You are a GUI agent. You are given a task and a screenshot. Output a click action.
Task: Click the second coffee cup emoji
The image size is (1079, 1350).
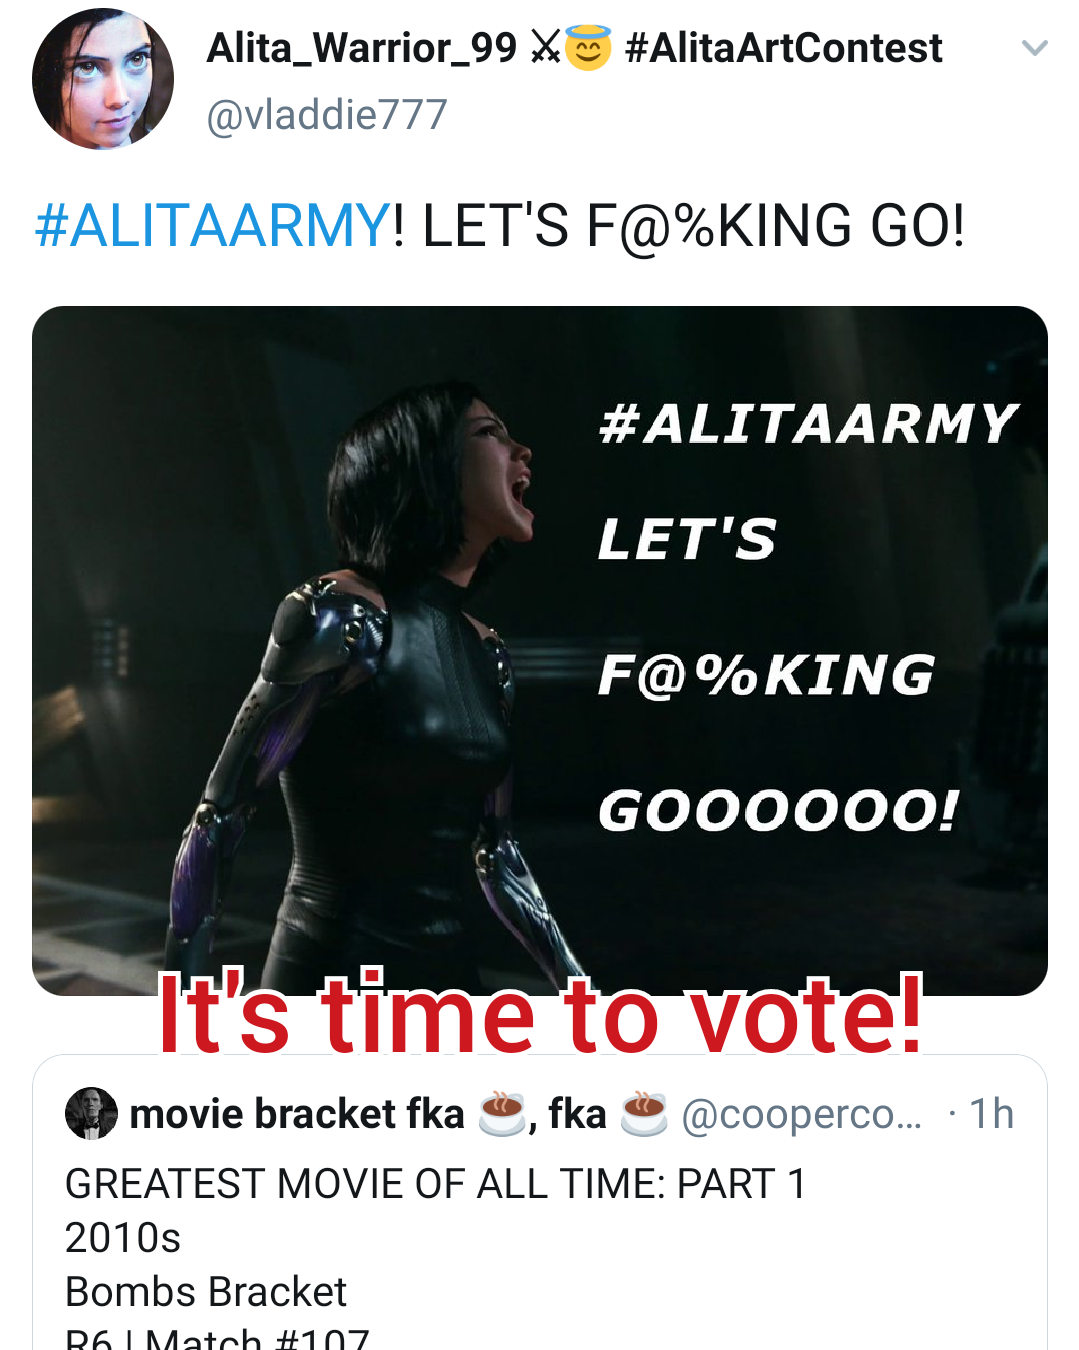pyautogui.click(x=644, y=1114)
